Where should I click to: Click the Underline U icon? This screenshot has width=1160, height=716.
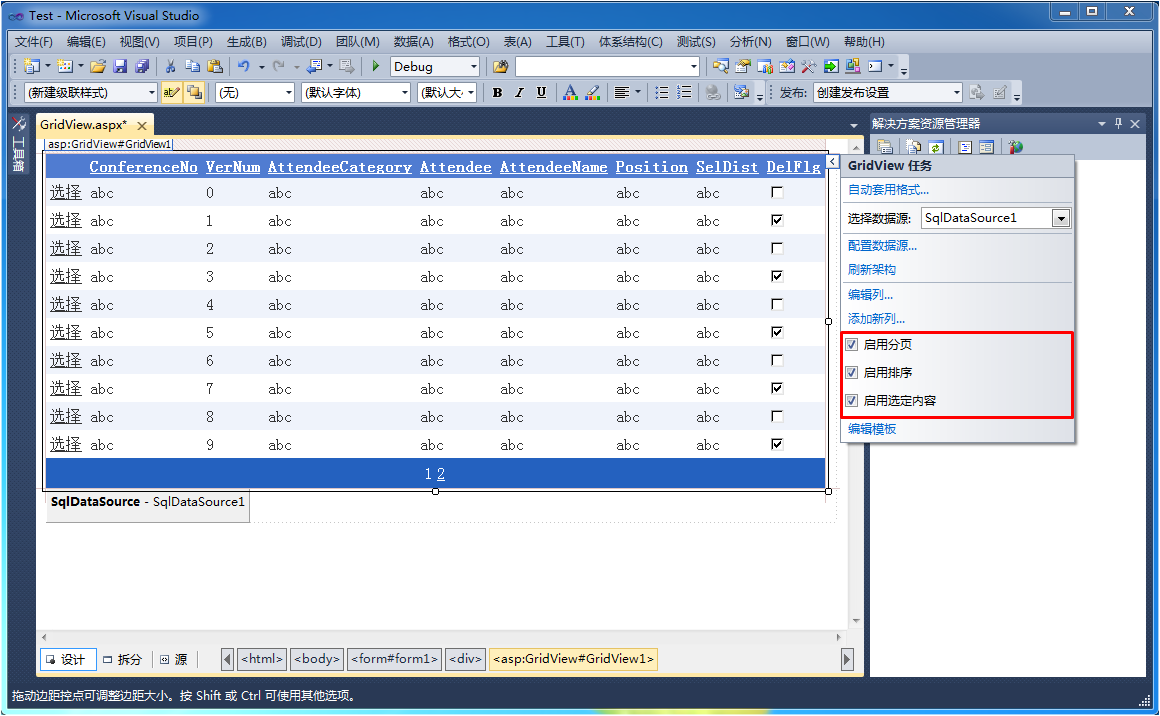pos(542,92)
